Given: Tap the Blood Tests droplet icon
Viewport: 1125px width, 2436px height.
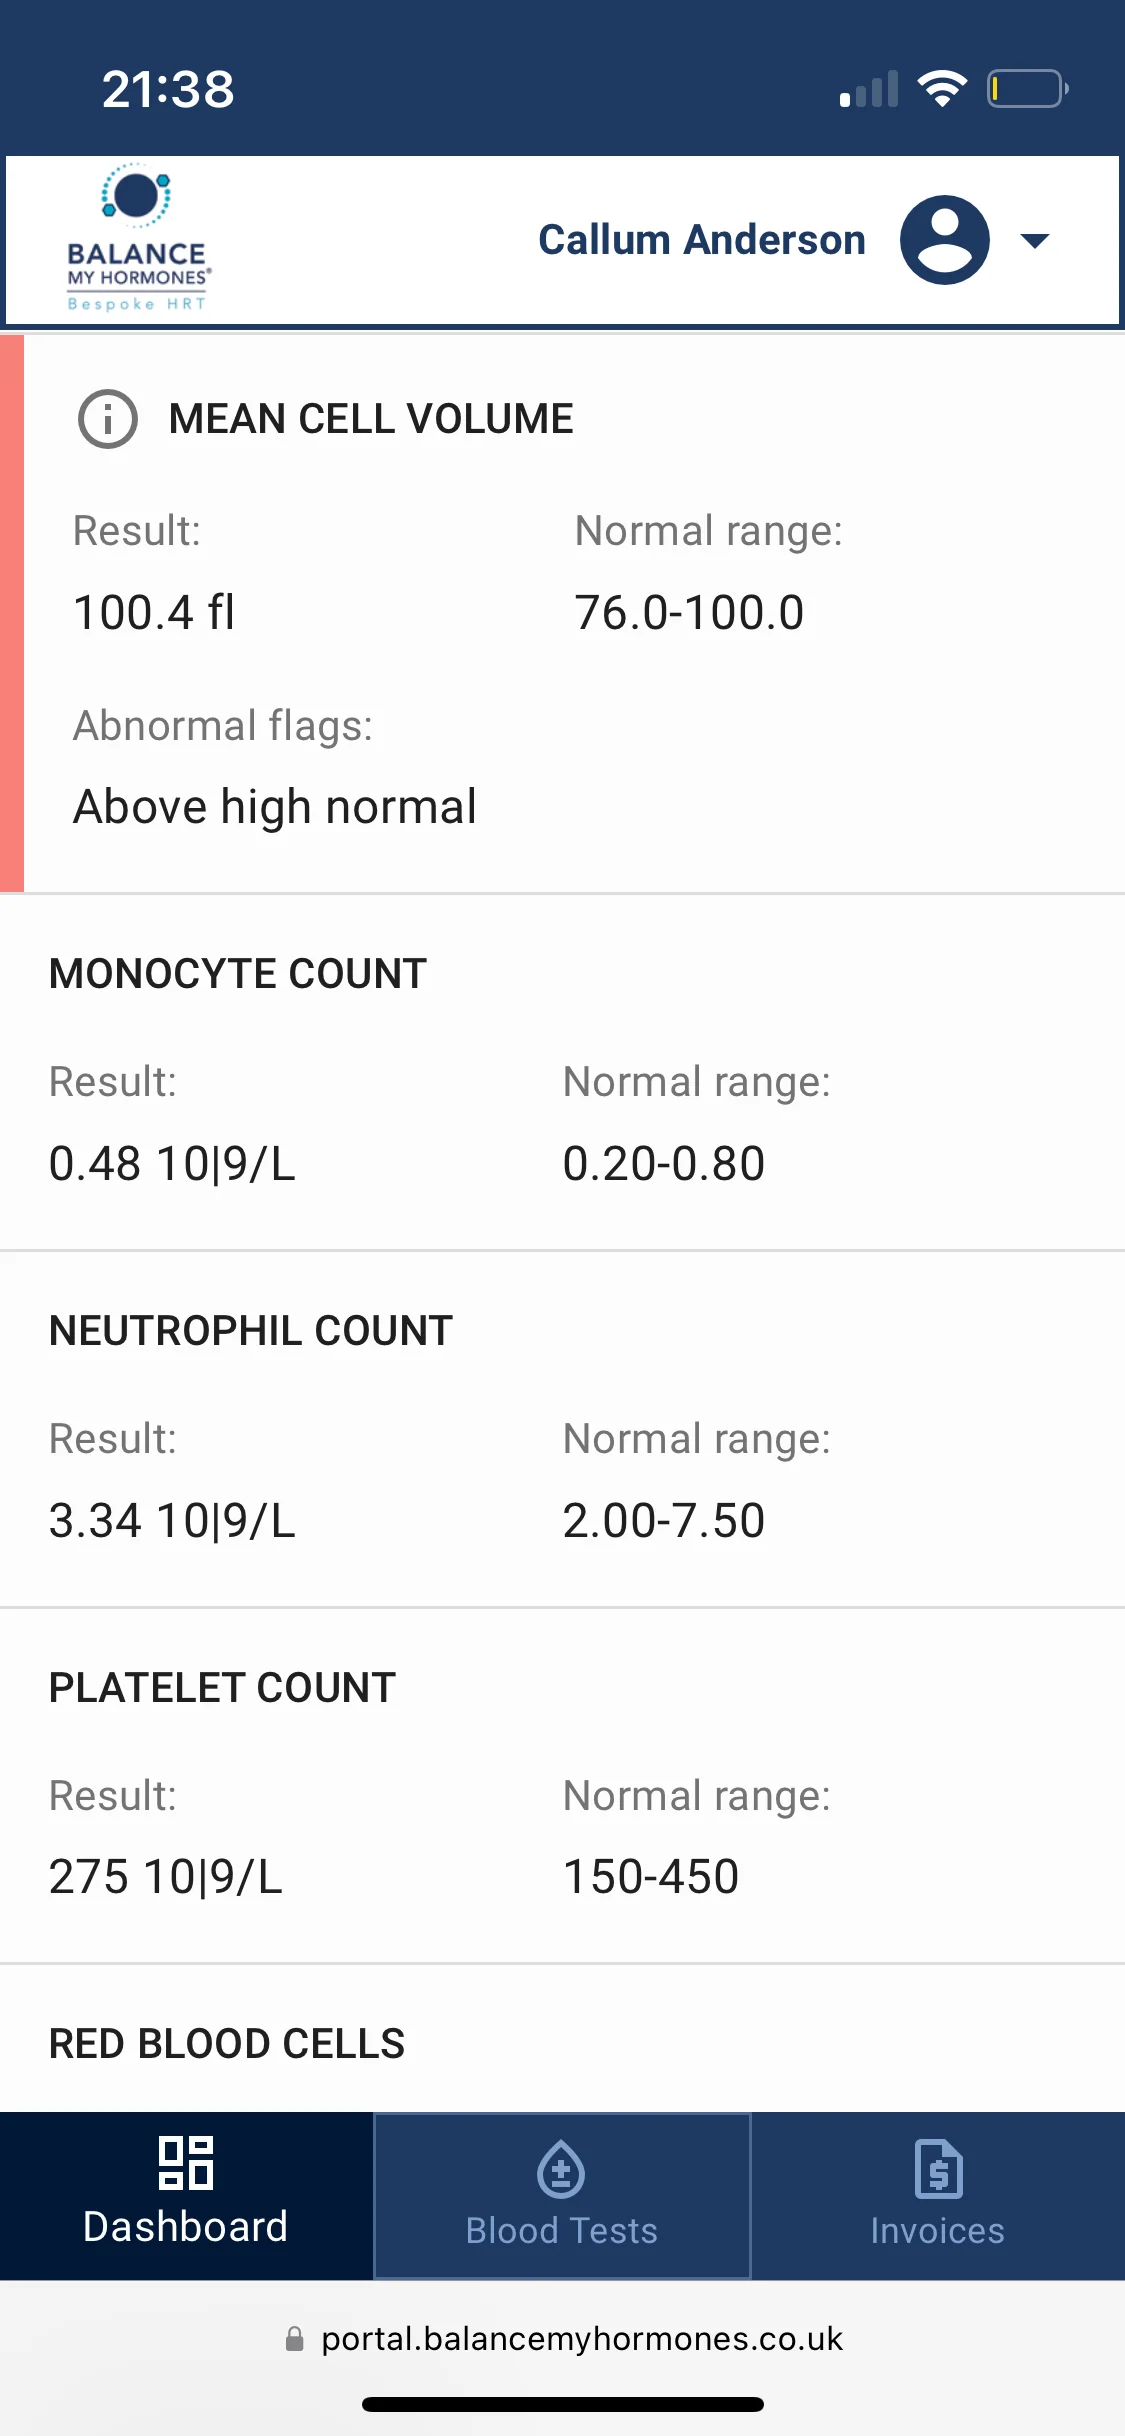Looking at the screenshot, I should point(561,2169).
